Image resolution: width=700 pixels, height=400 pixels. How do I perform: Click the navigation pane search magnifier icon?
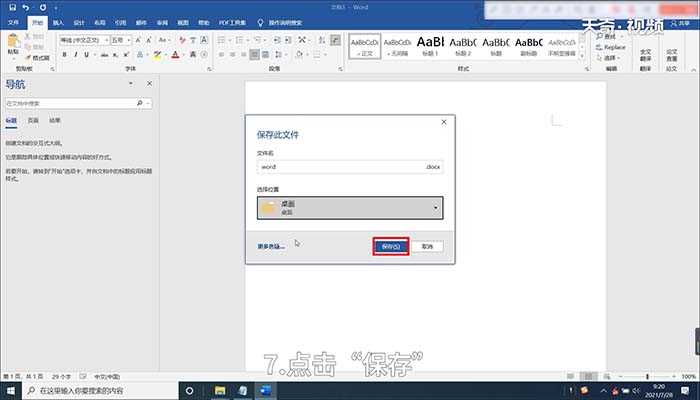coord(139,102)
